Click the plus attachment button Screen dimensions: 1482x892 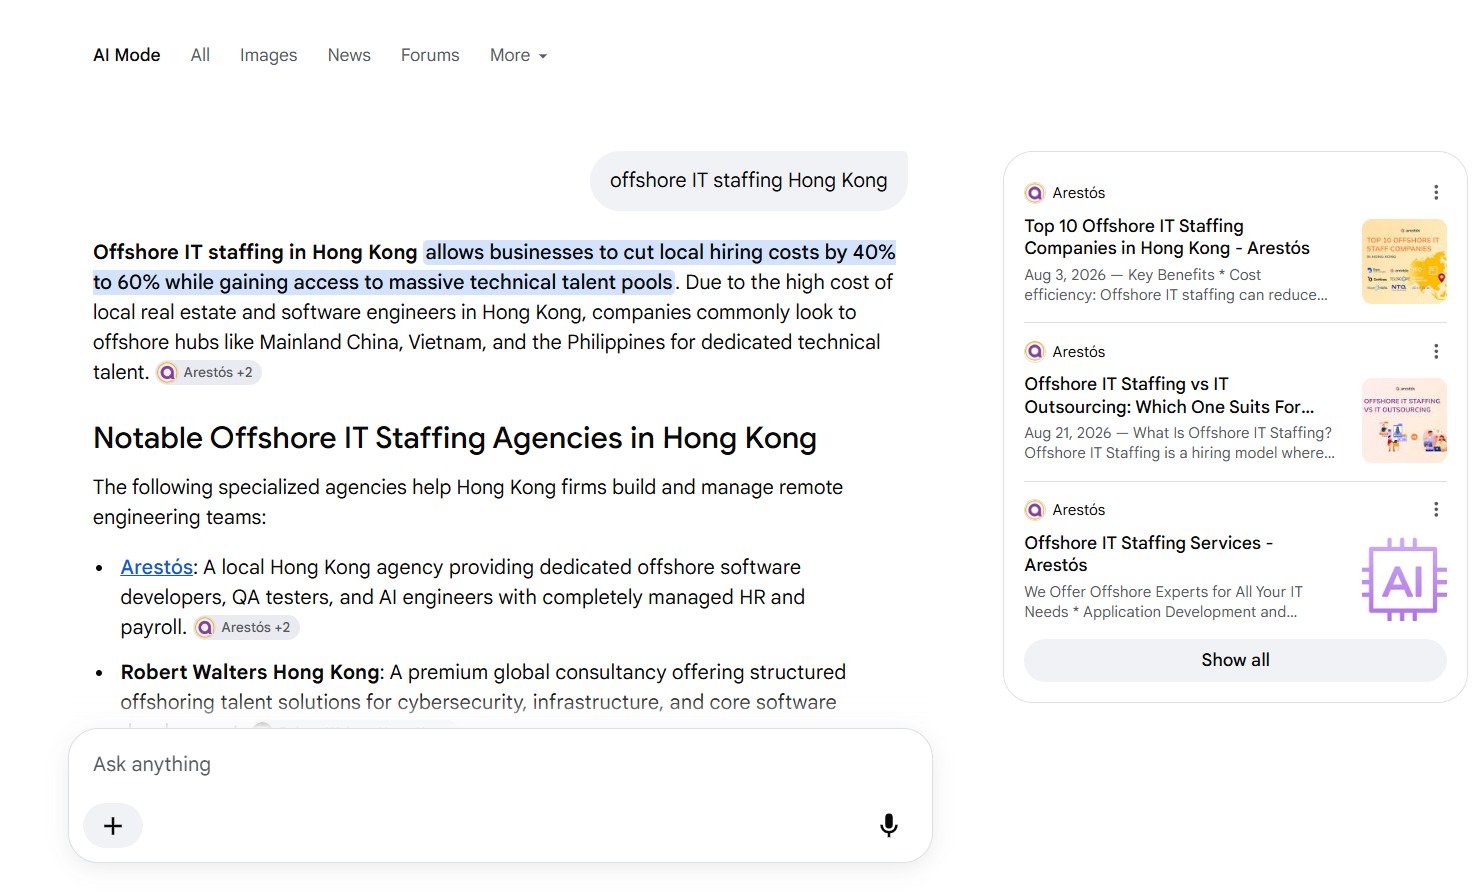click(x=113, y=826)
